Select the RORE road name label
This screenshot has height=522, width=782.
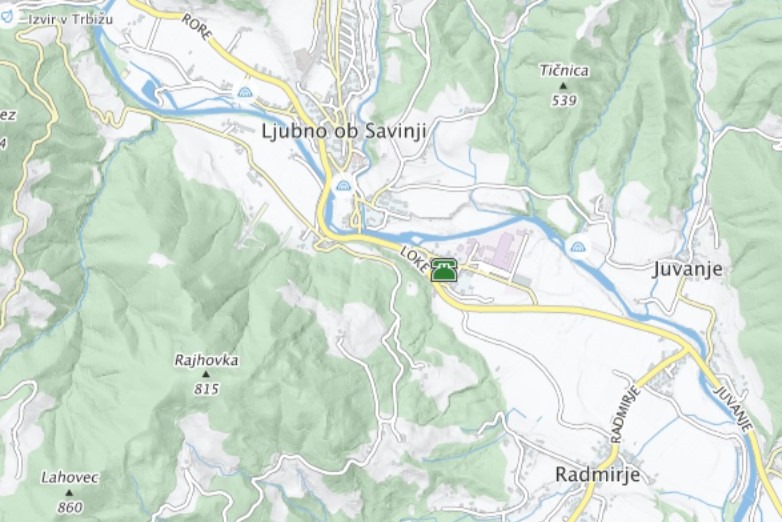click(x=197, y=27)
